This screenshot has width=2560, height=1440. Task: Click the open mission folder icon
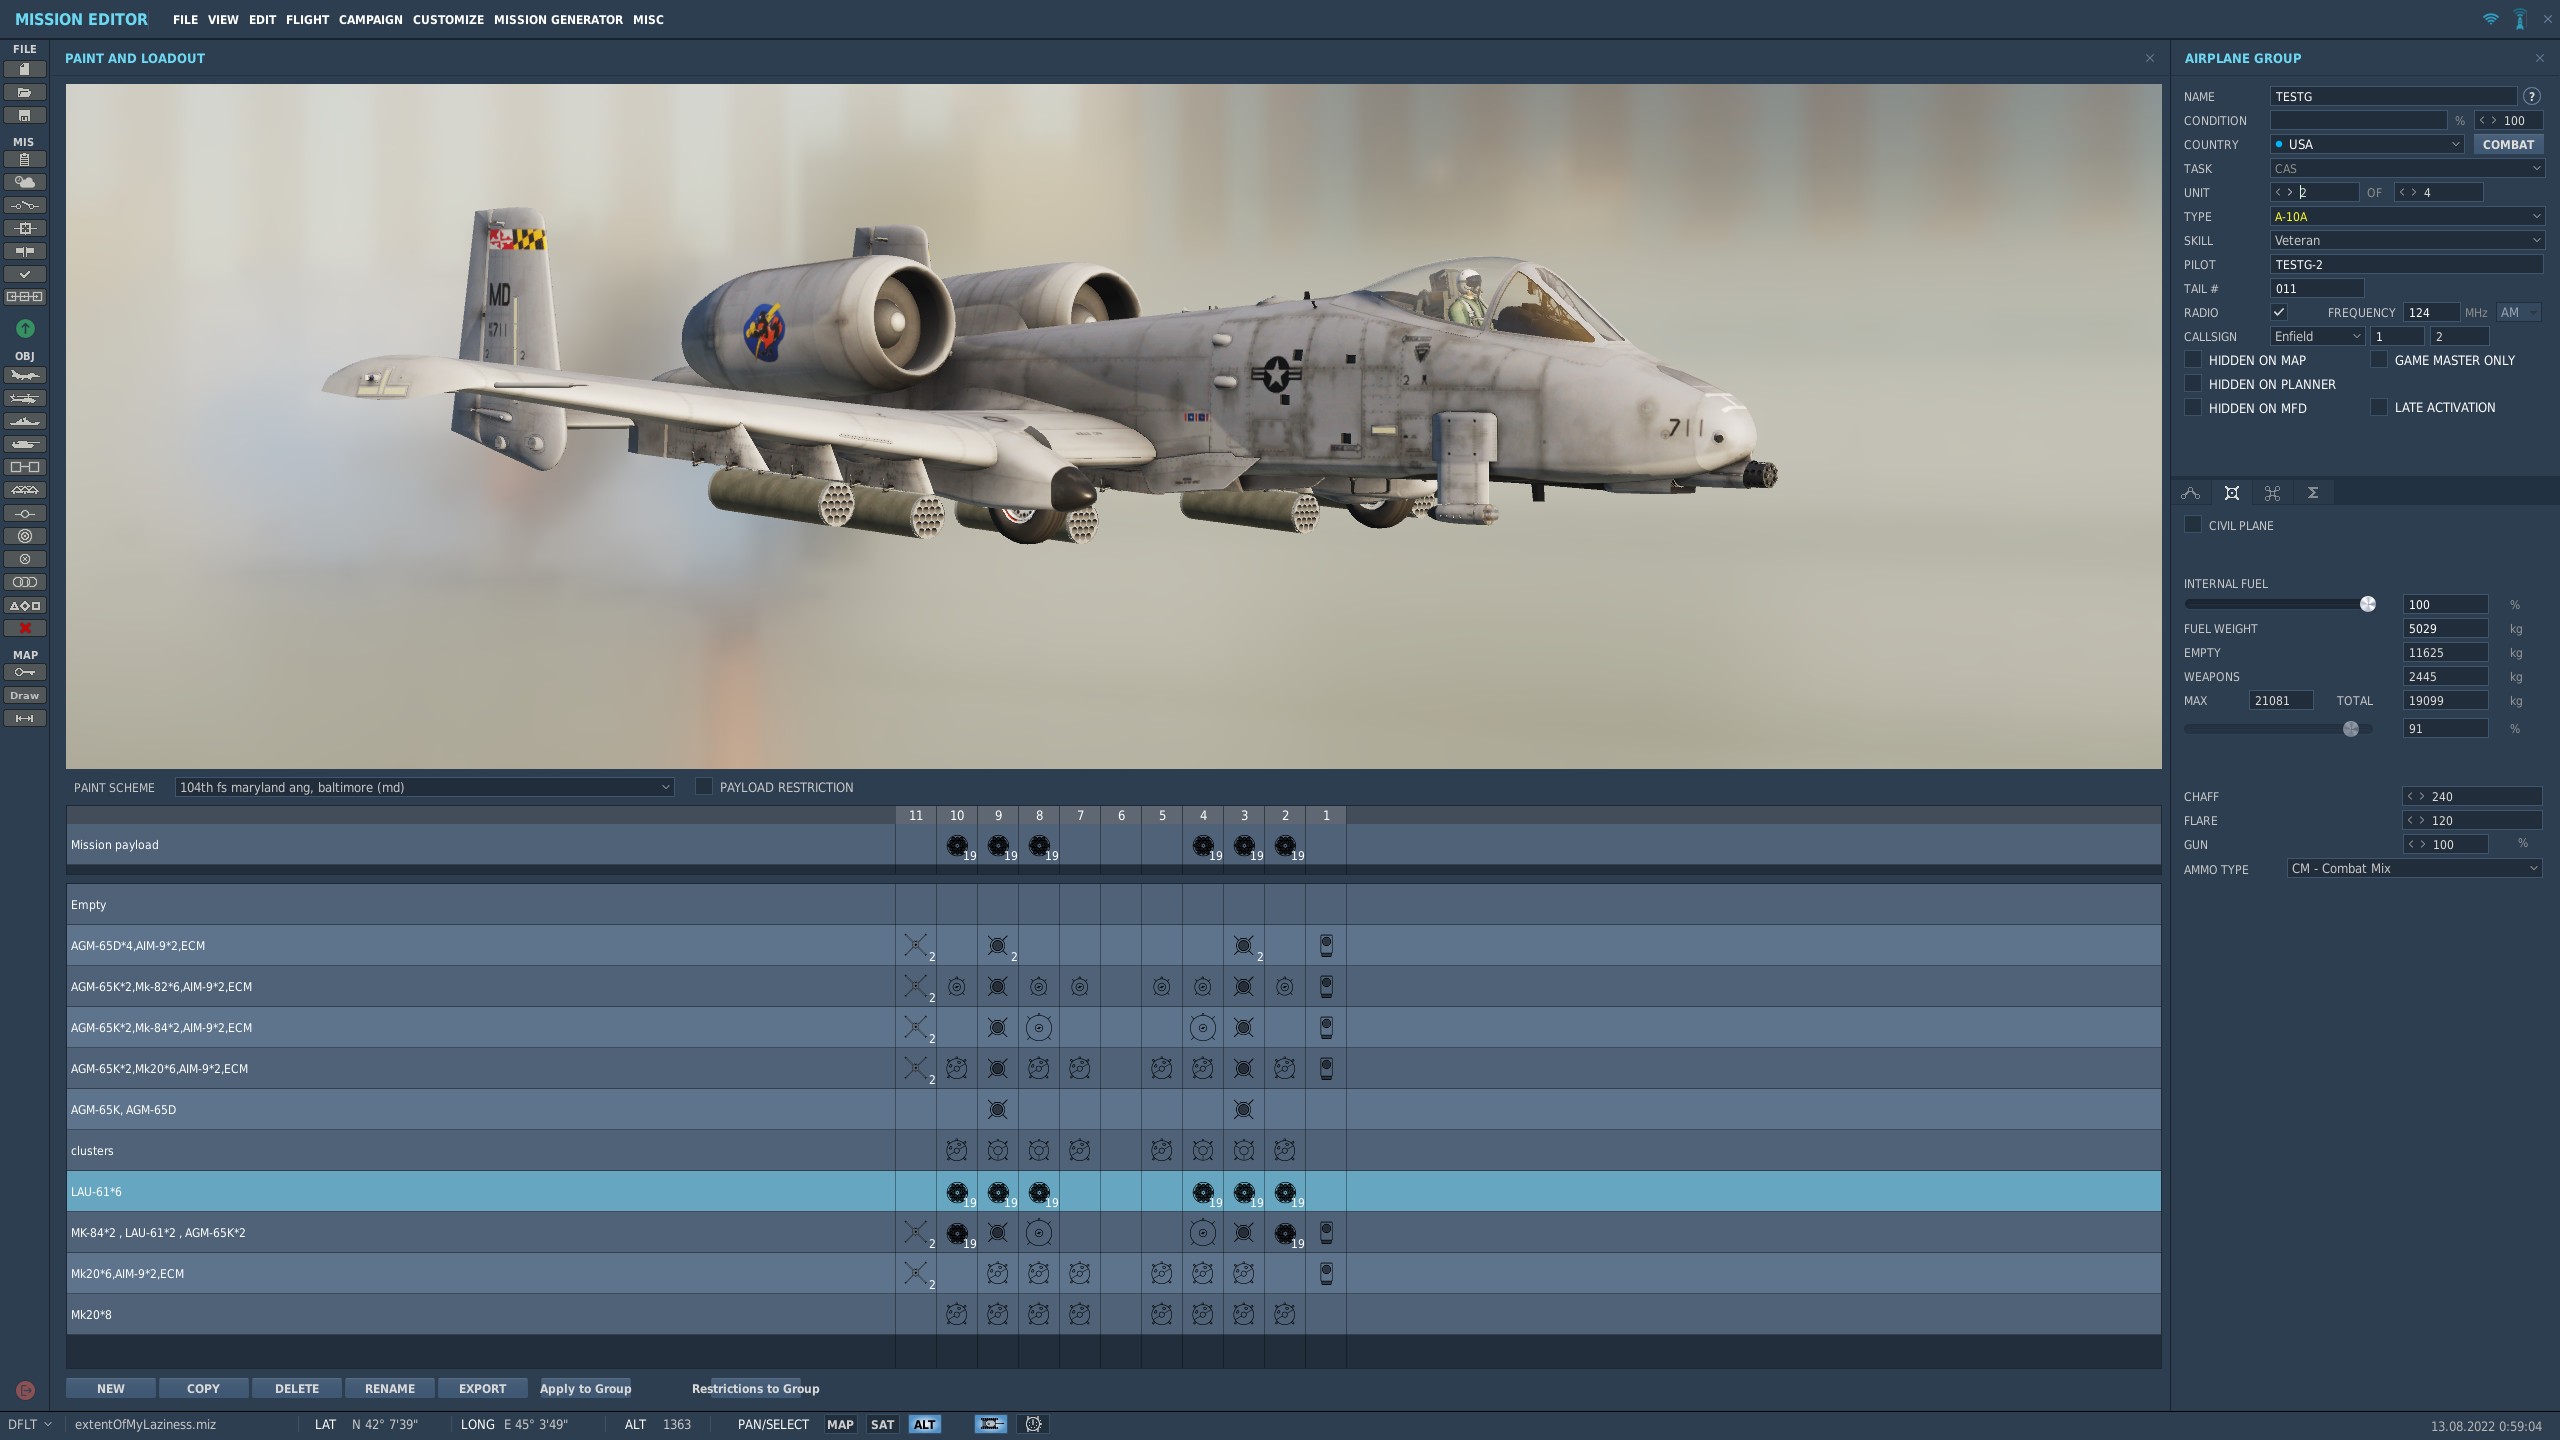pos(25,92)
